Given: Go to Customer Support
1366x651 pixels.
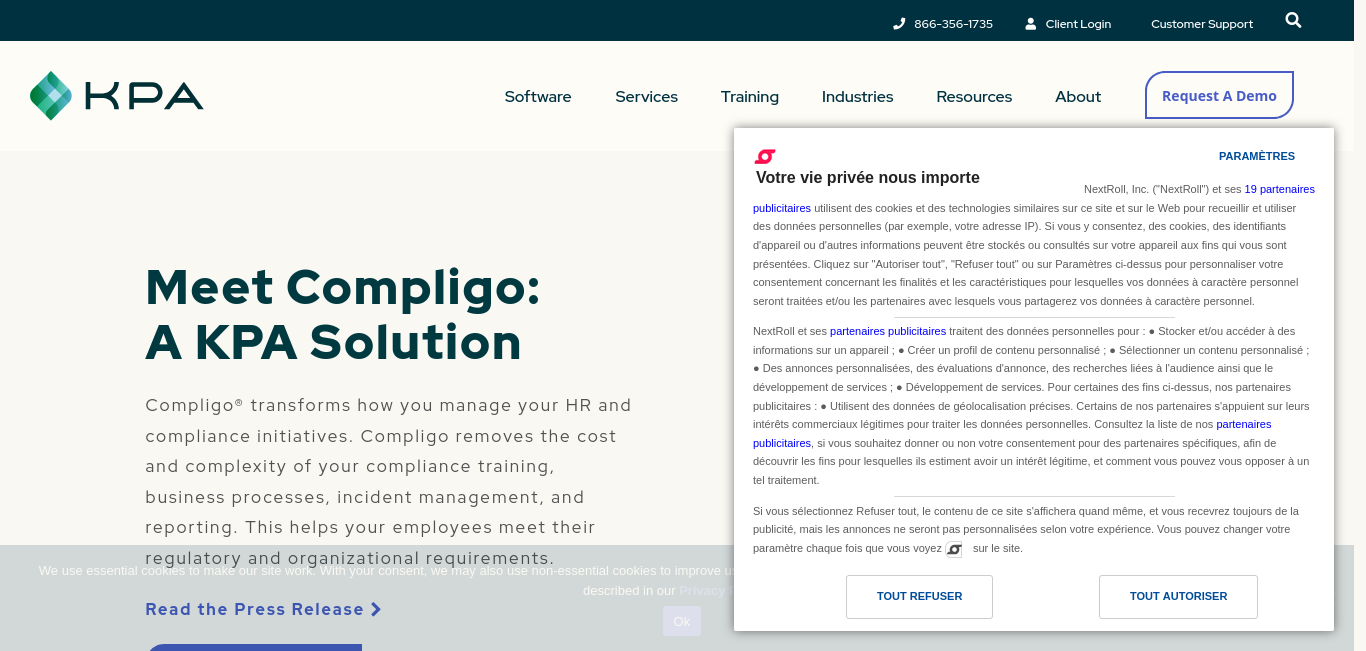Looking at the screenshot, I should pos(1202,24).
